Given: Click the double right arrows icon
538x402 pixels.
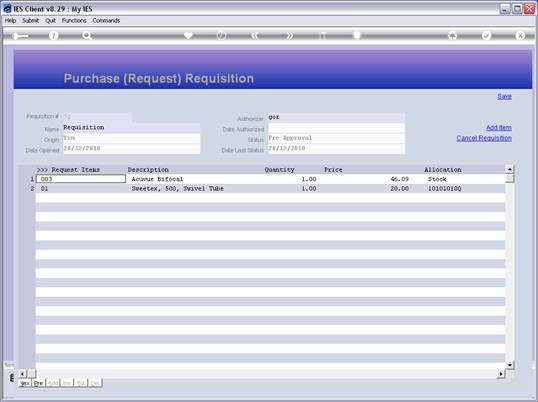Looking at the screenshot, I should [x=289, y=35].
